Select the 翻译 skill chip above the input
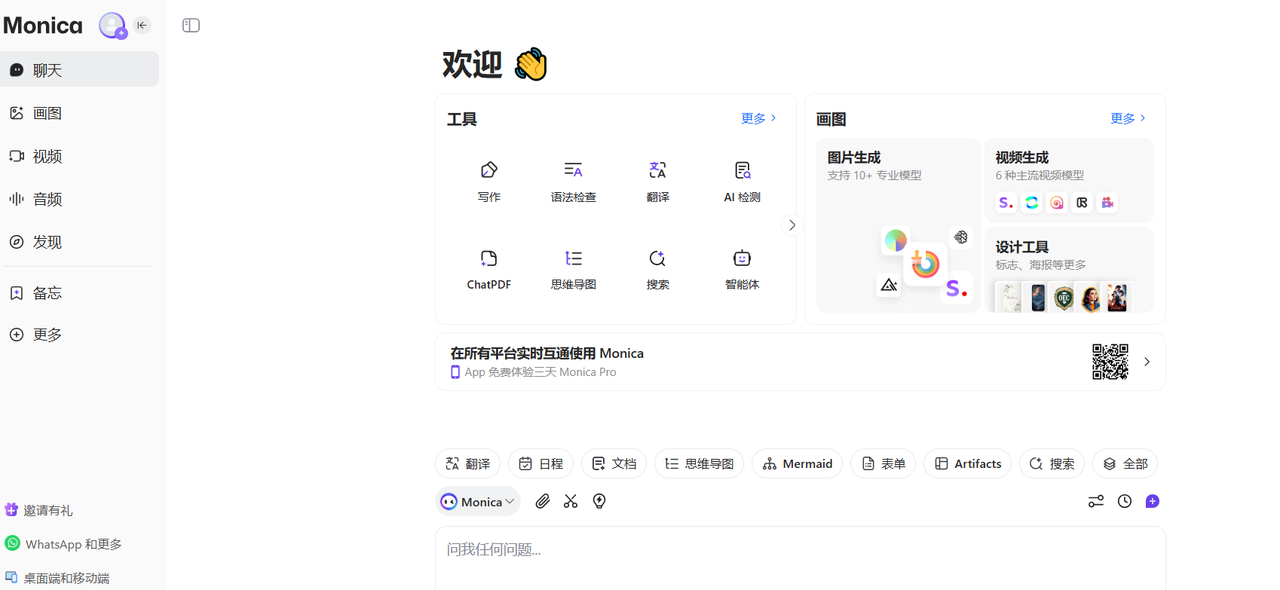The height and width of the screenshot is (590, 1280). pyautogui.click(x=468, y=463)
